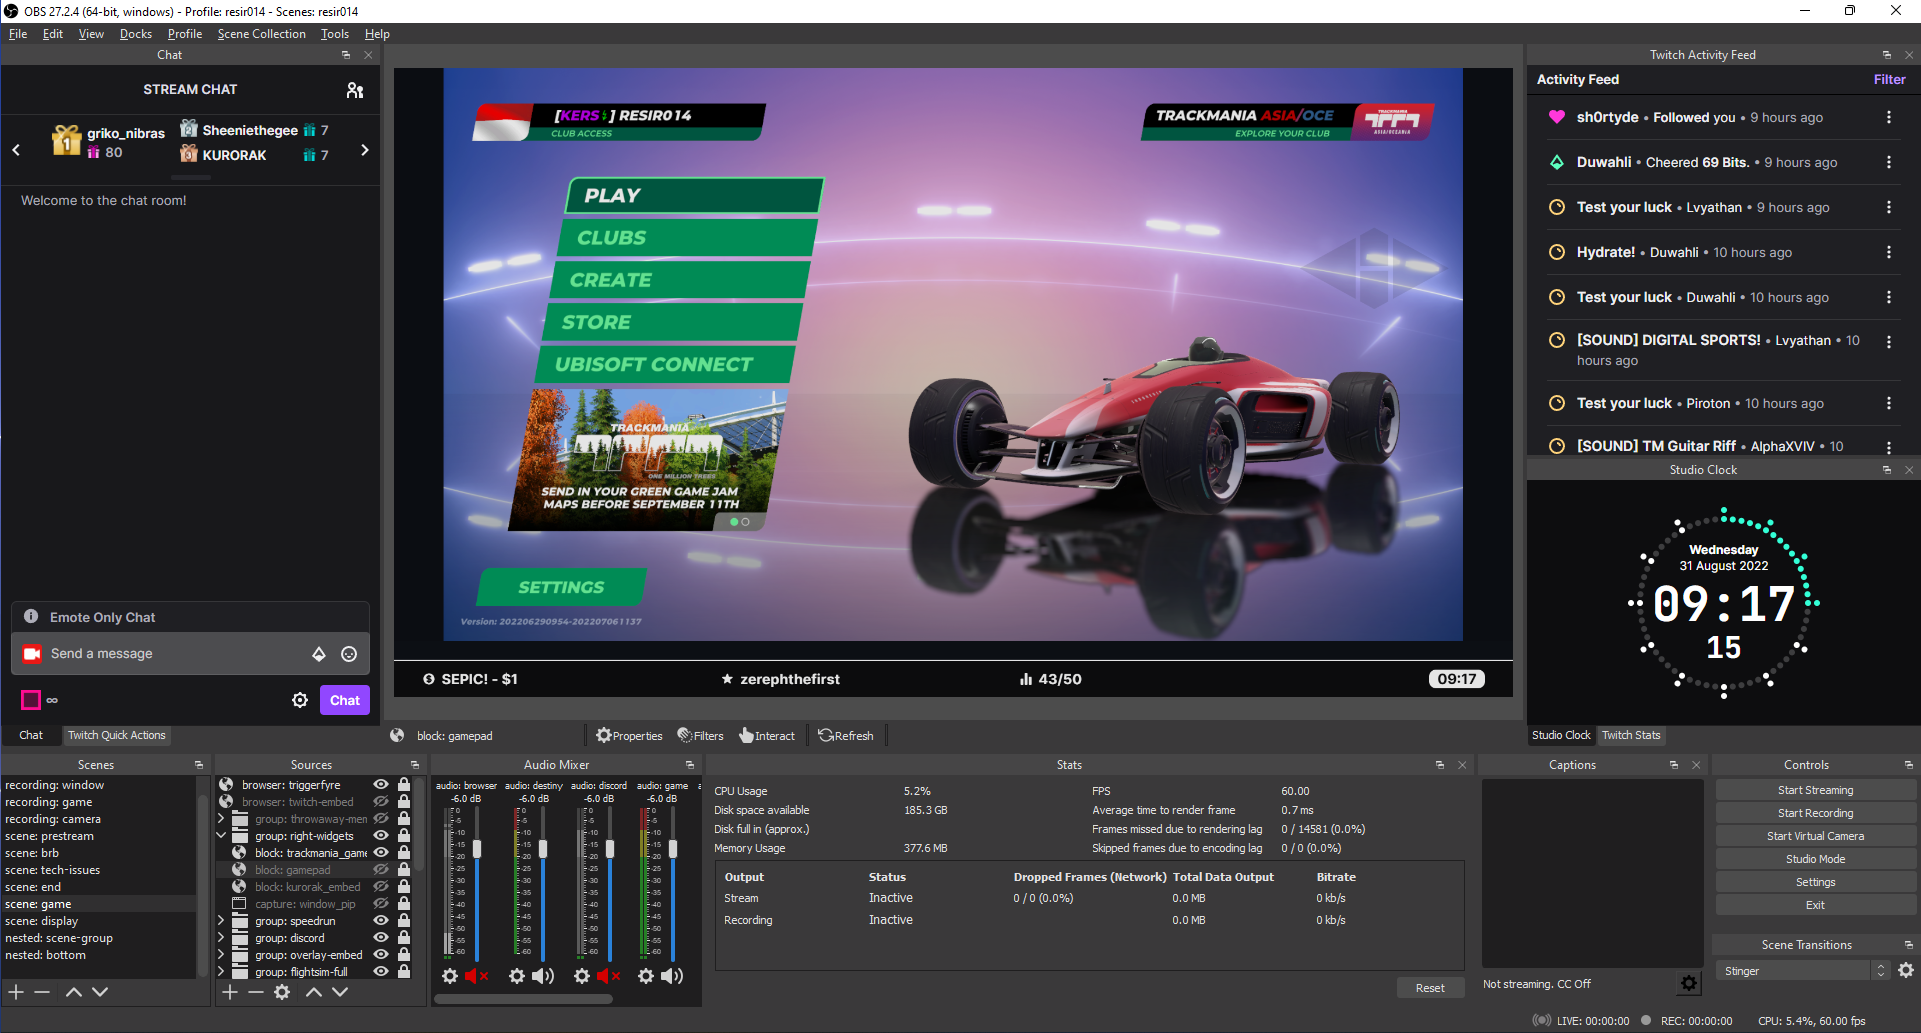The width and height of the screenshot is (1921, 1033).
Task: Unmute audio: browser speaker
Action: click(x=477, y=976)
